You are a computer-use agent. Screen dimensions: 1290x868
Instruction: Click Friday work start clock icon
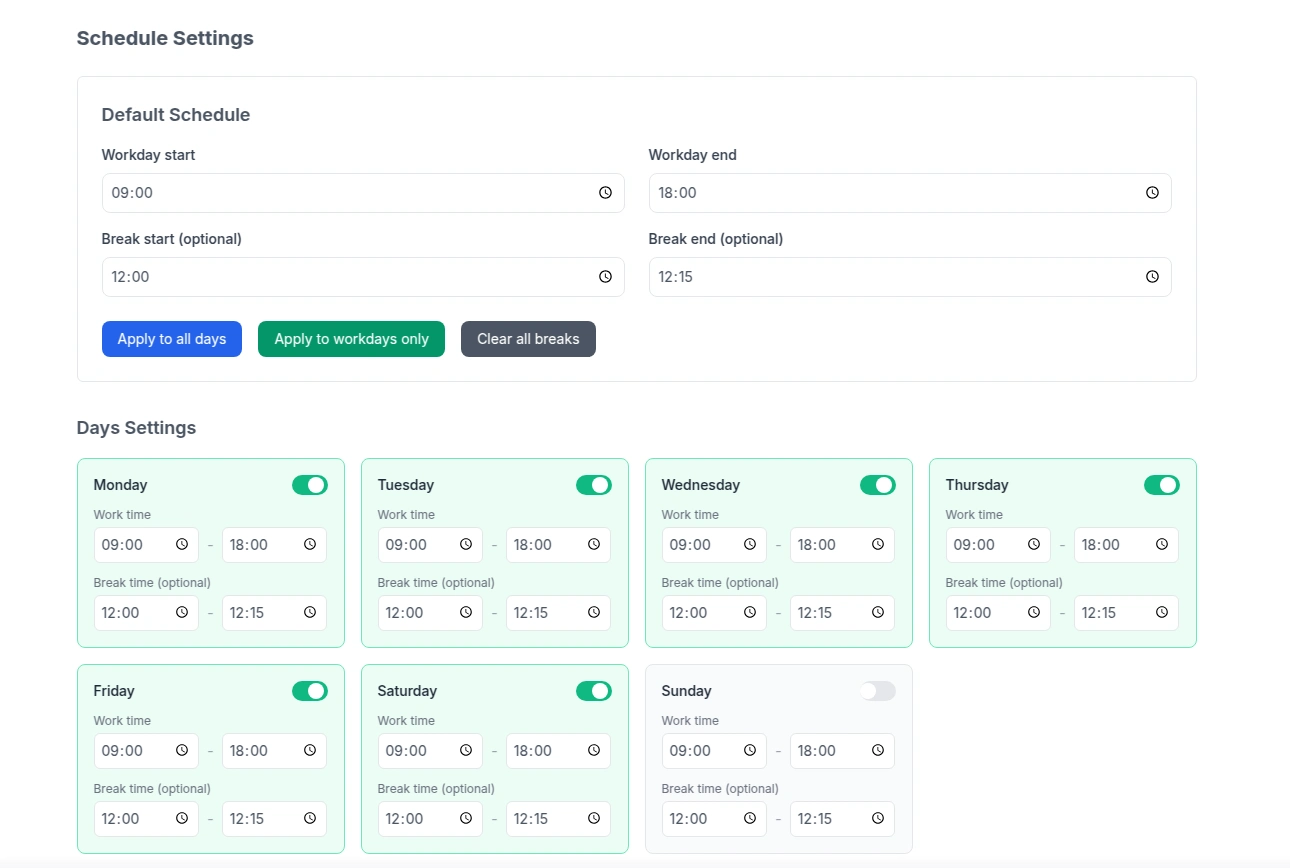pos(182,751)
